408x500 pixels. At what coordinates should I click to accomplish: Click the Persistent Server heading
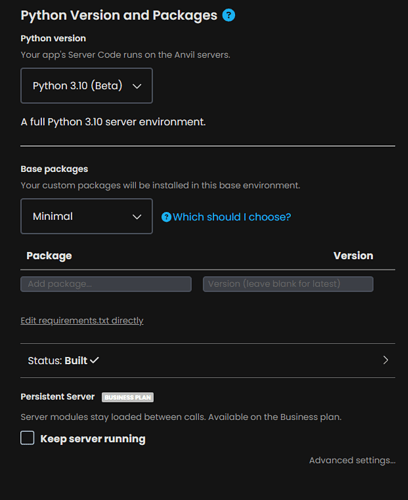pyautogui.click(x=58, y=397)
